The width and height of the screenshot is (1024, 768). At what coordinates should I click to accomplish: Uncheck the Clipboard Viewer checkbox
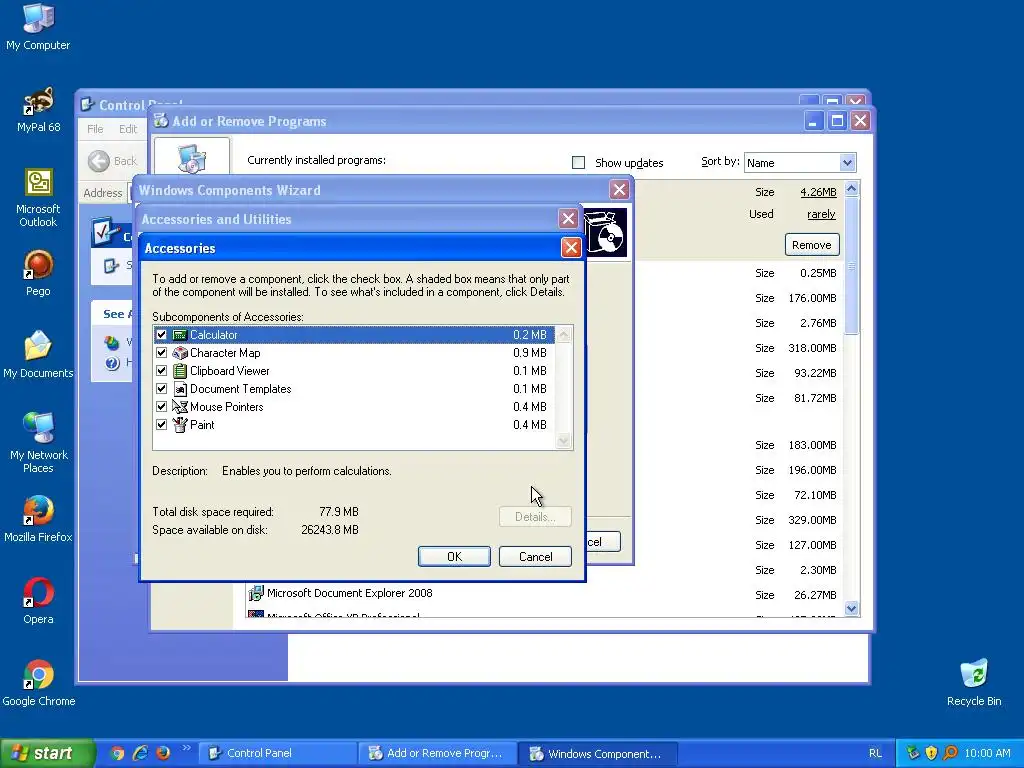(161, 371)
